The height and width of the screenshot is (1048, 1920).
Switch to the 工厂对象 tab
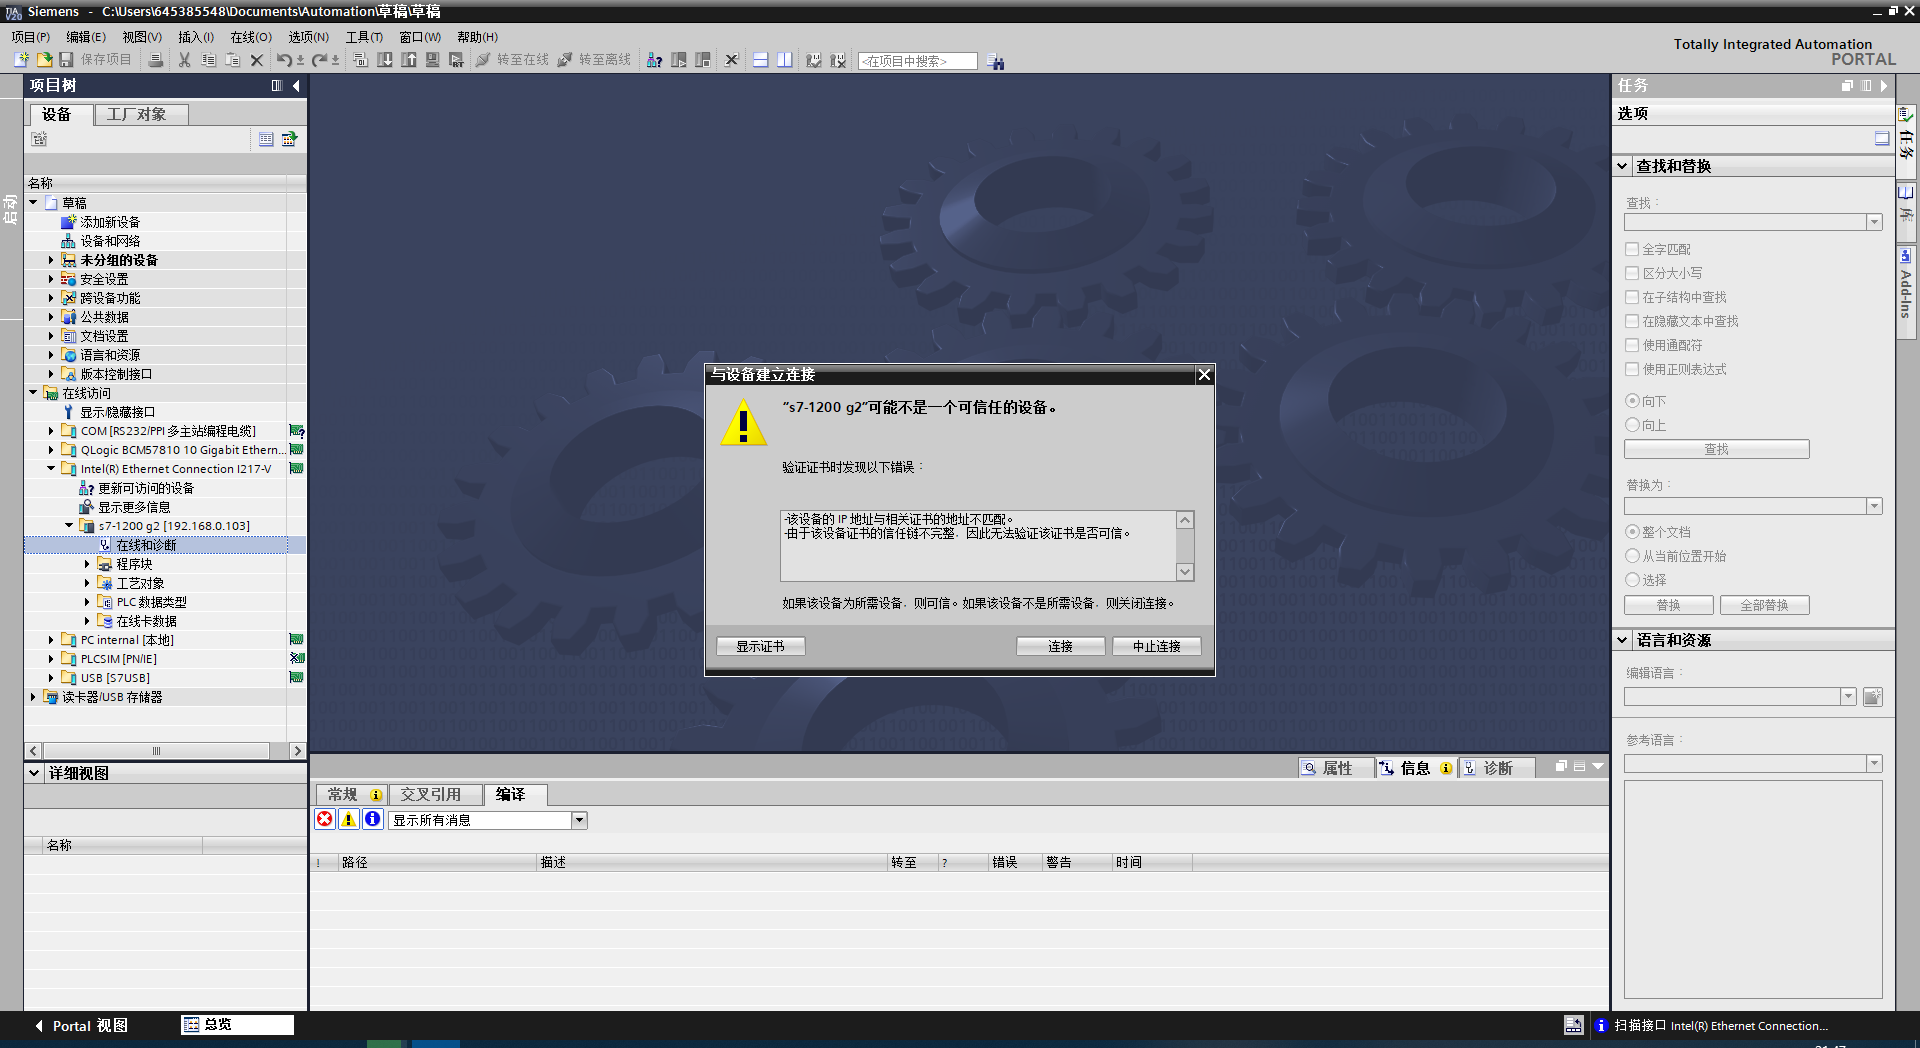click(x=141, y=115)
